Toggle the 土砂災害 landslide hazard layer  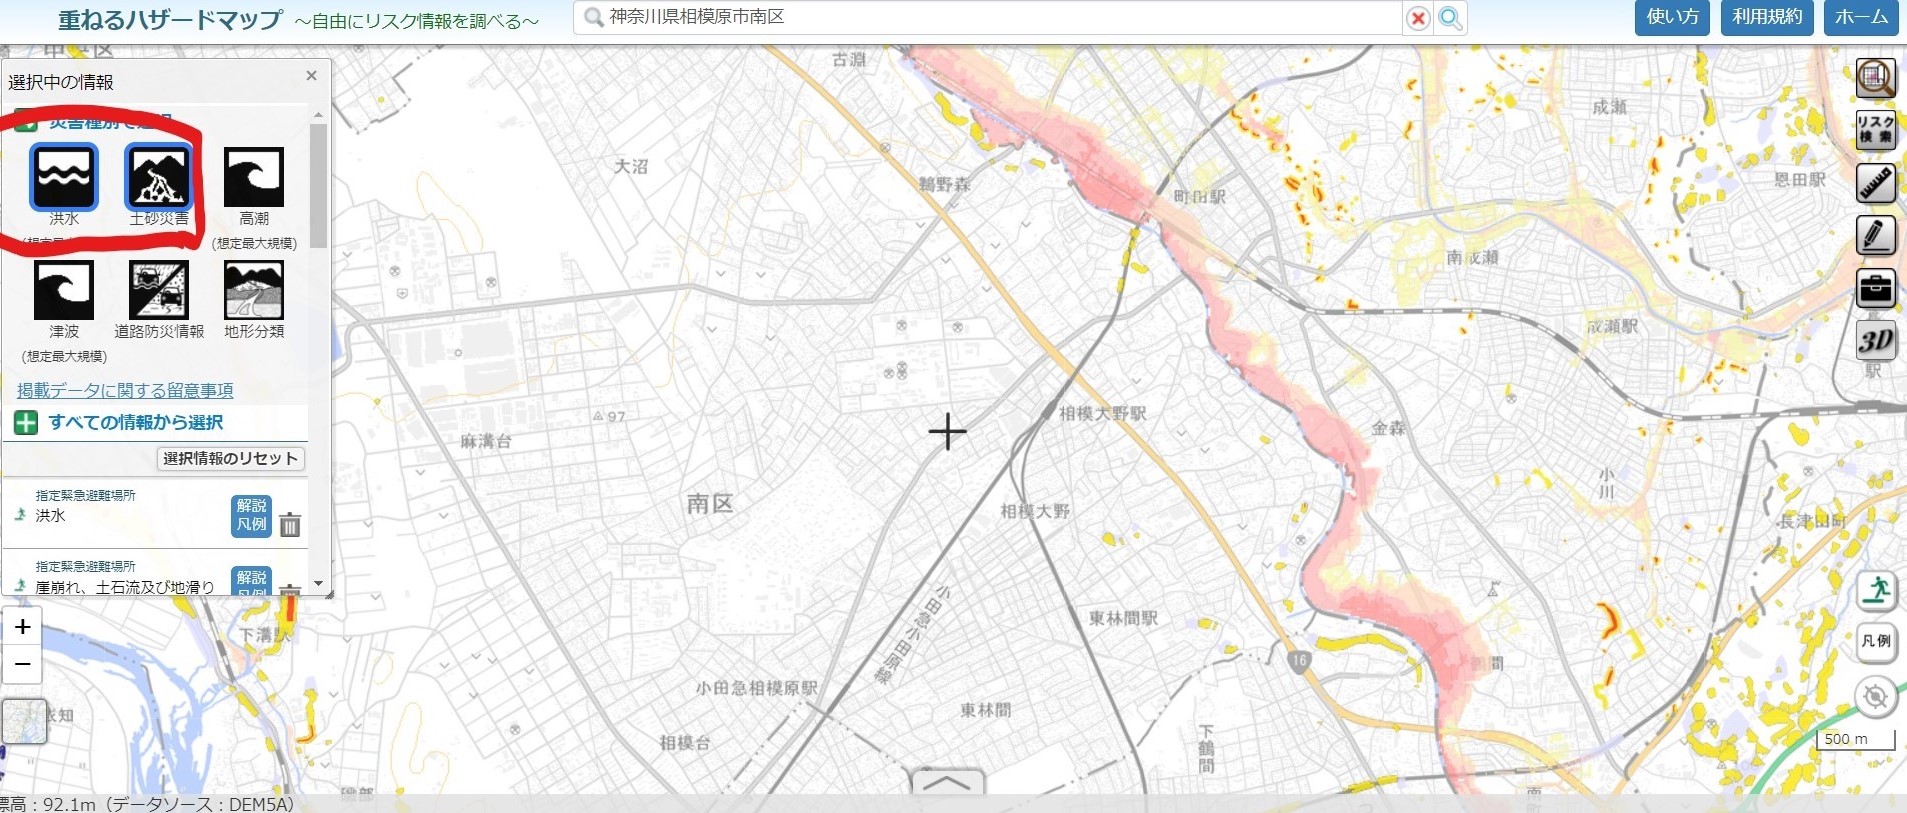point(158,177)
